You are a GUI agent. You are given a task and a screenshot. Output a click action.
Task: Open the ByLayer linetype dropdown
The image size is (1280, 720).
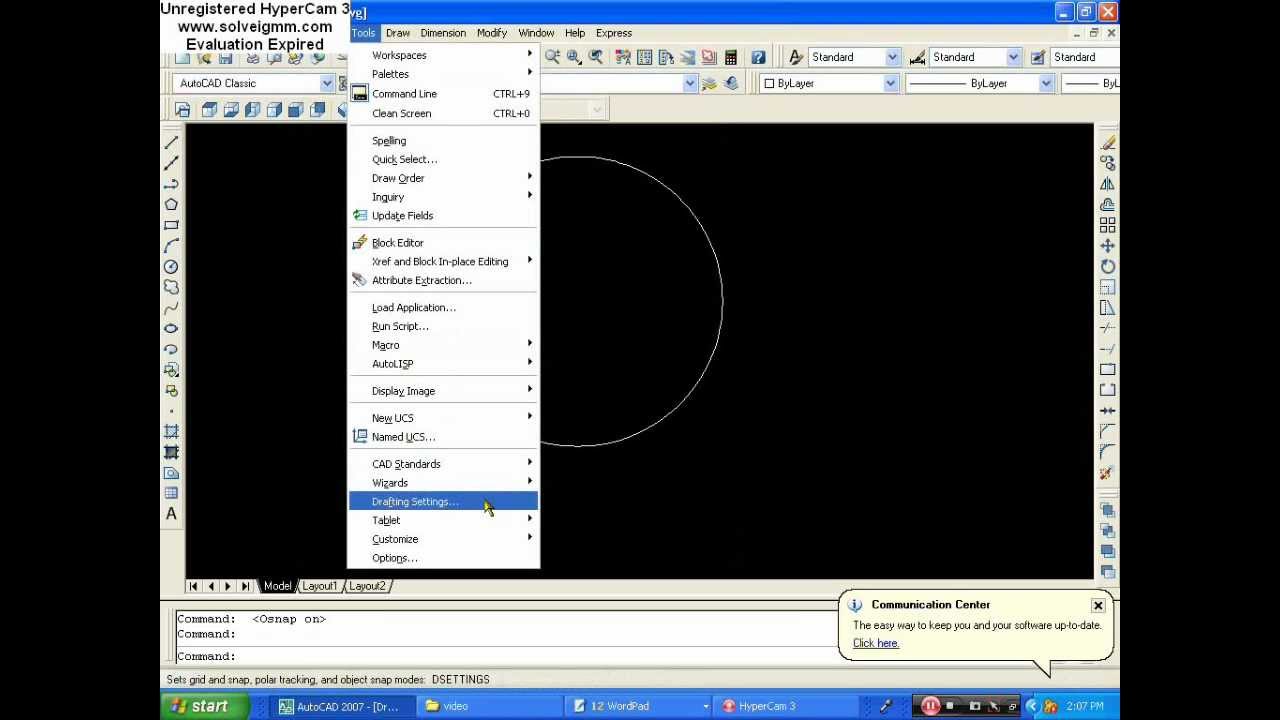click(1046, 83)
